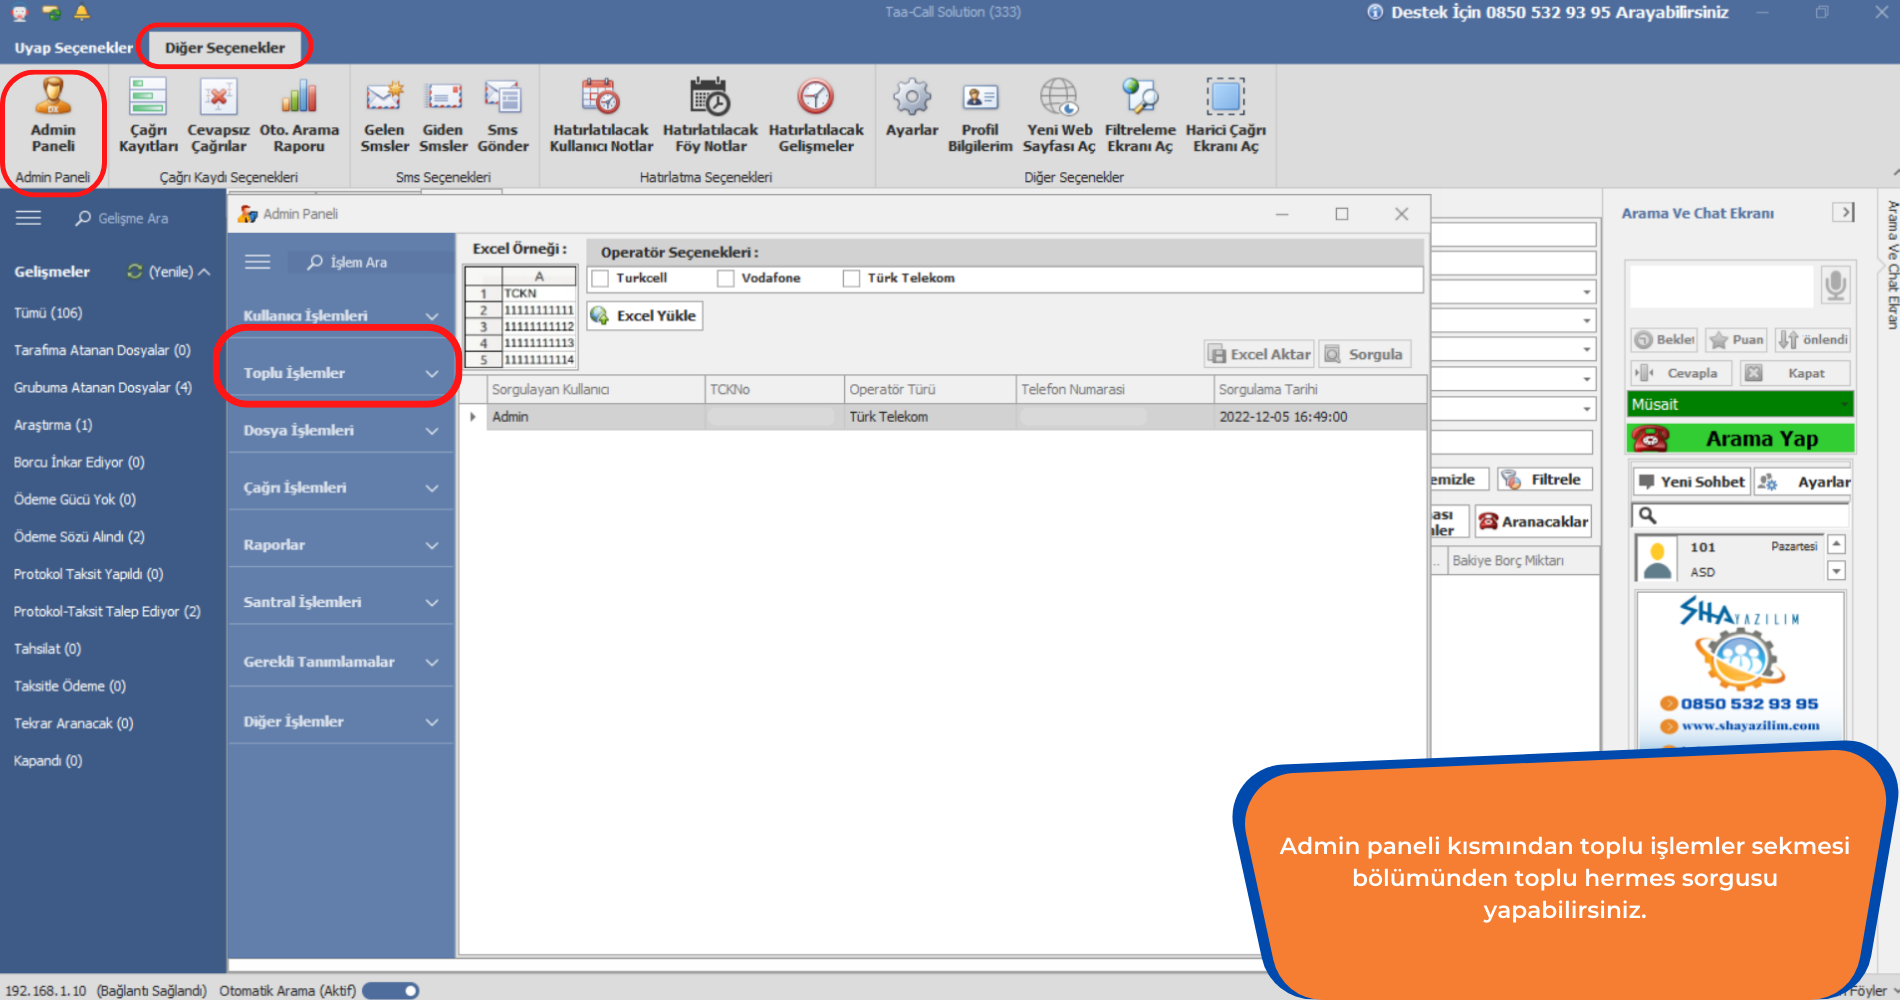This screenshot has height=1000, width=1900.
Task: Check the Vodafone operator checkbox
Action: coord(726,278)
